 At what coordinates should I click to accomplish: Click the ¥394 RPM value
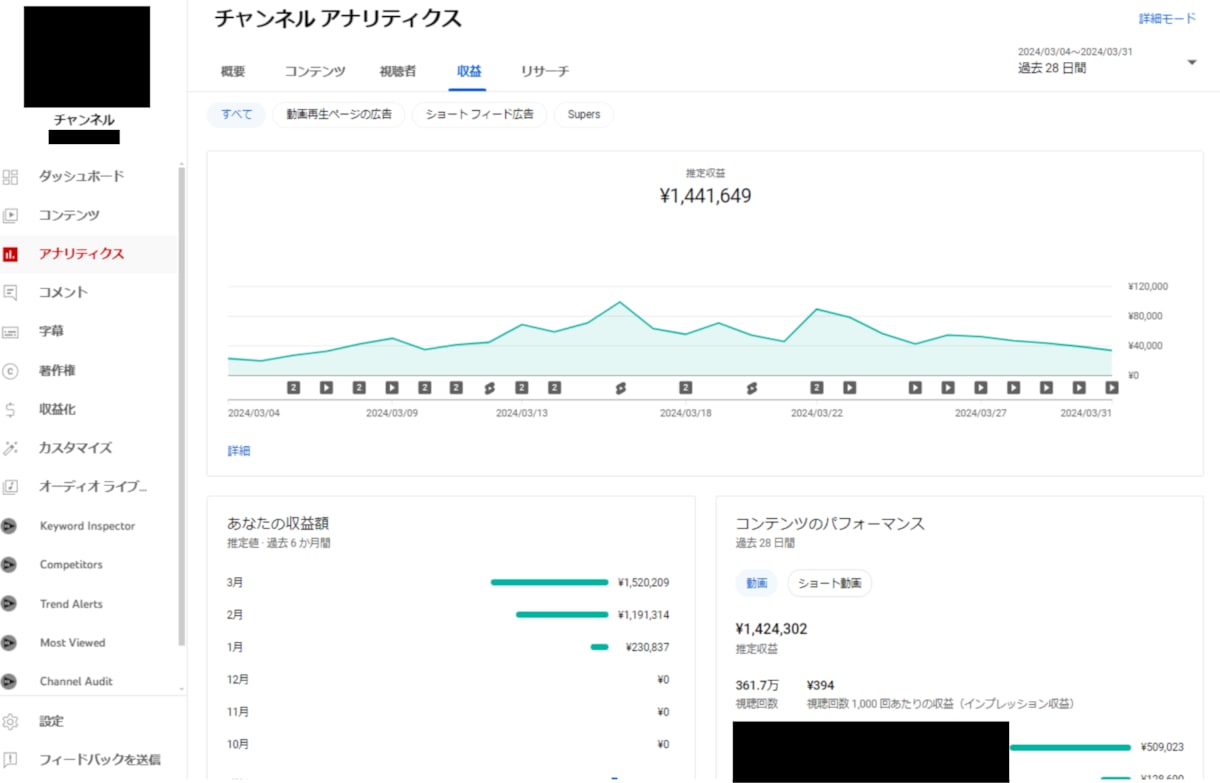pyautogui.click(x=820, y=685)
